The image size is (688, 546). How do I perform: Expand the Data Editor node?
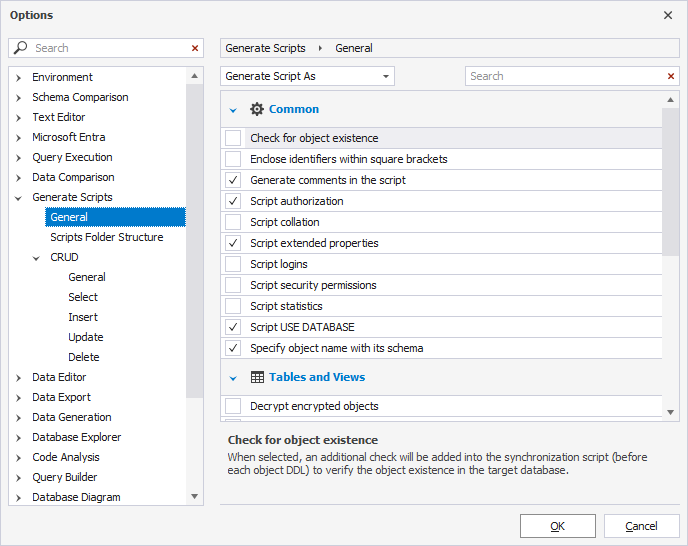(18, 378)
